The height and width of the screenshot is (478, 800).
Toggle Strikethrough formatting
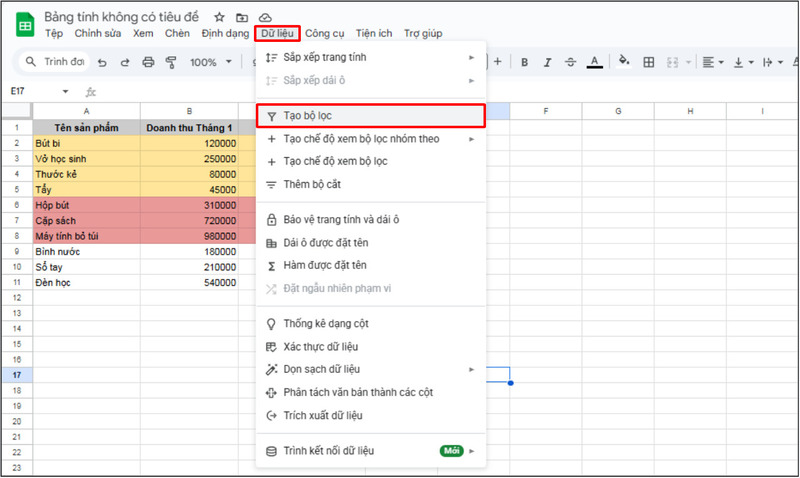(570, 62)
